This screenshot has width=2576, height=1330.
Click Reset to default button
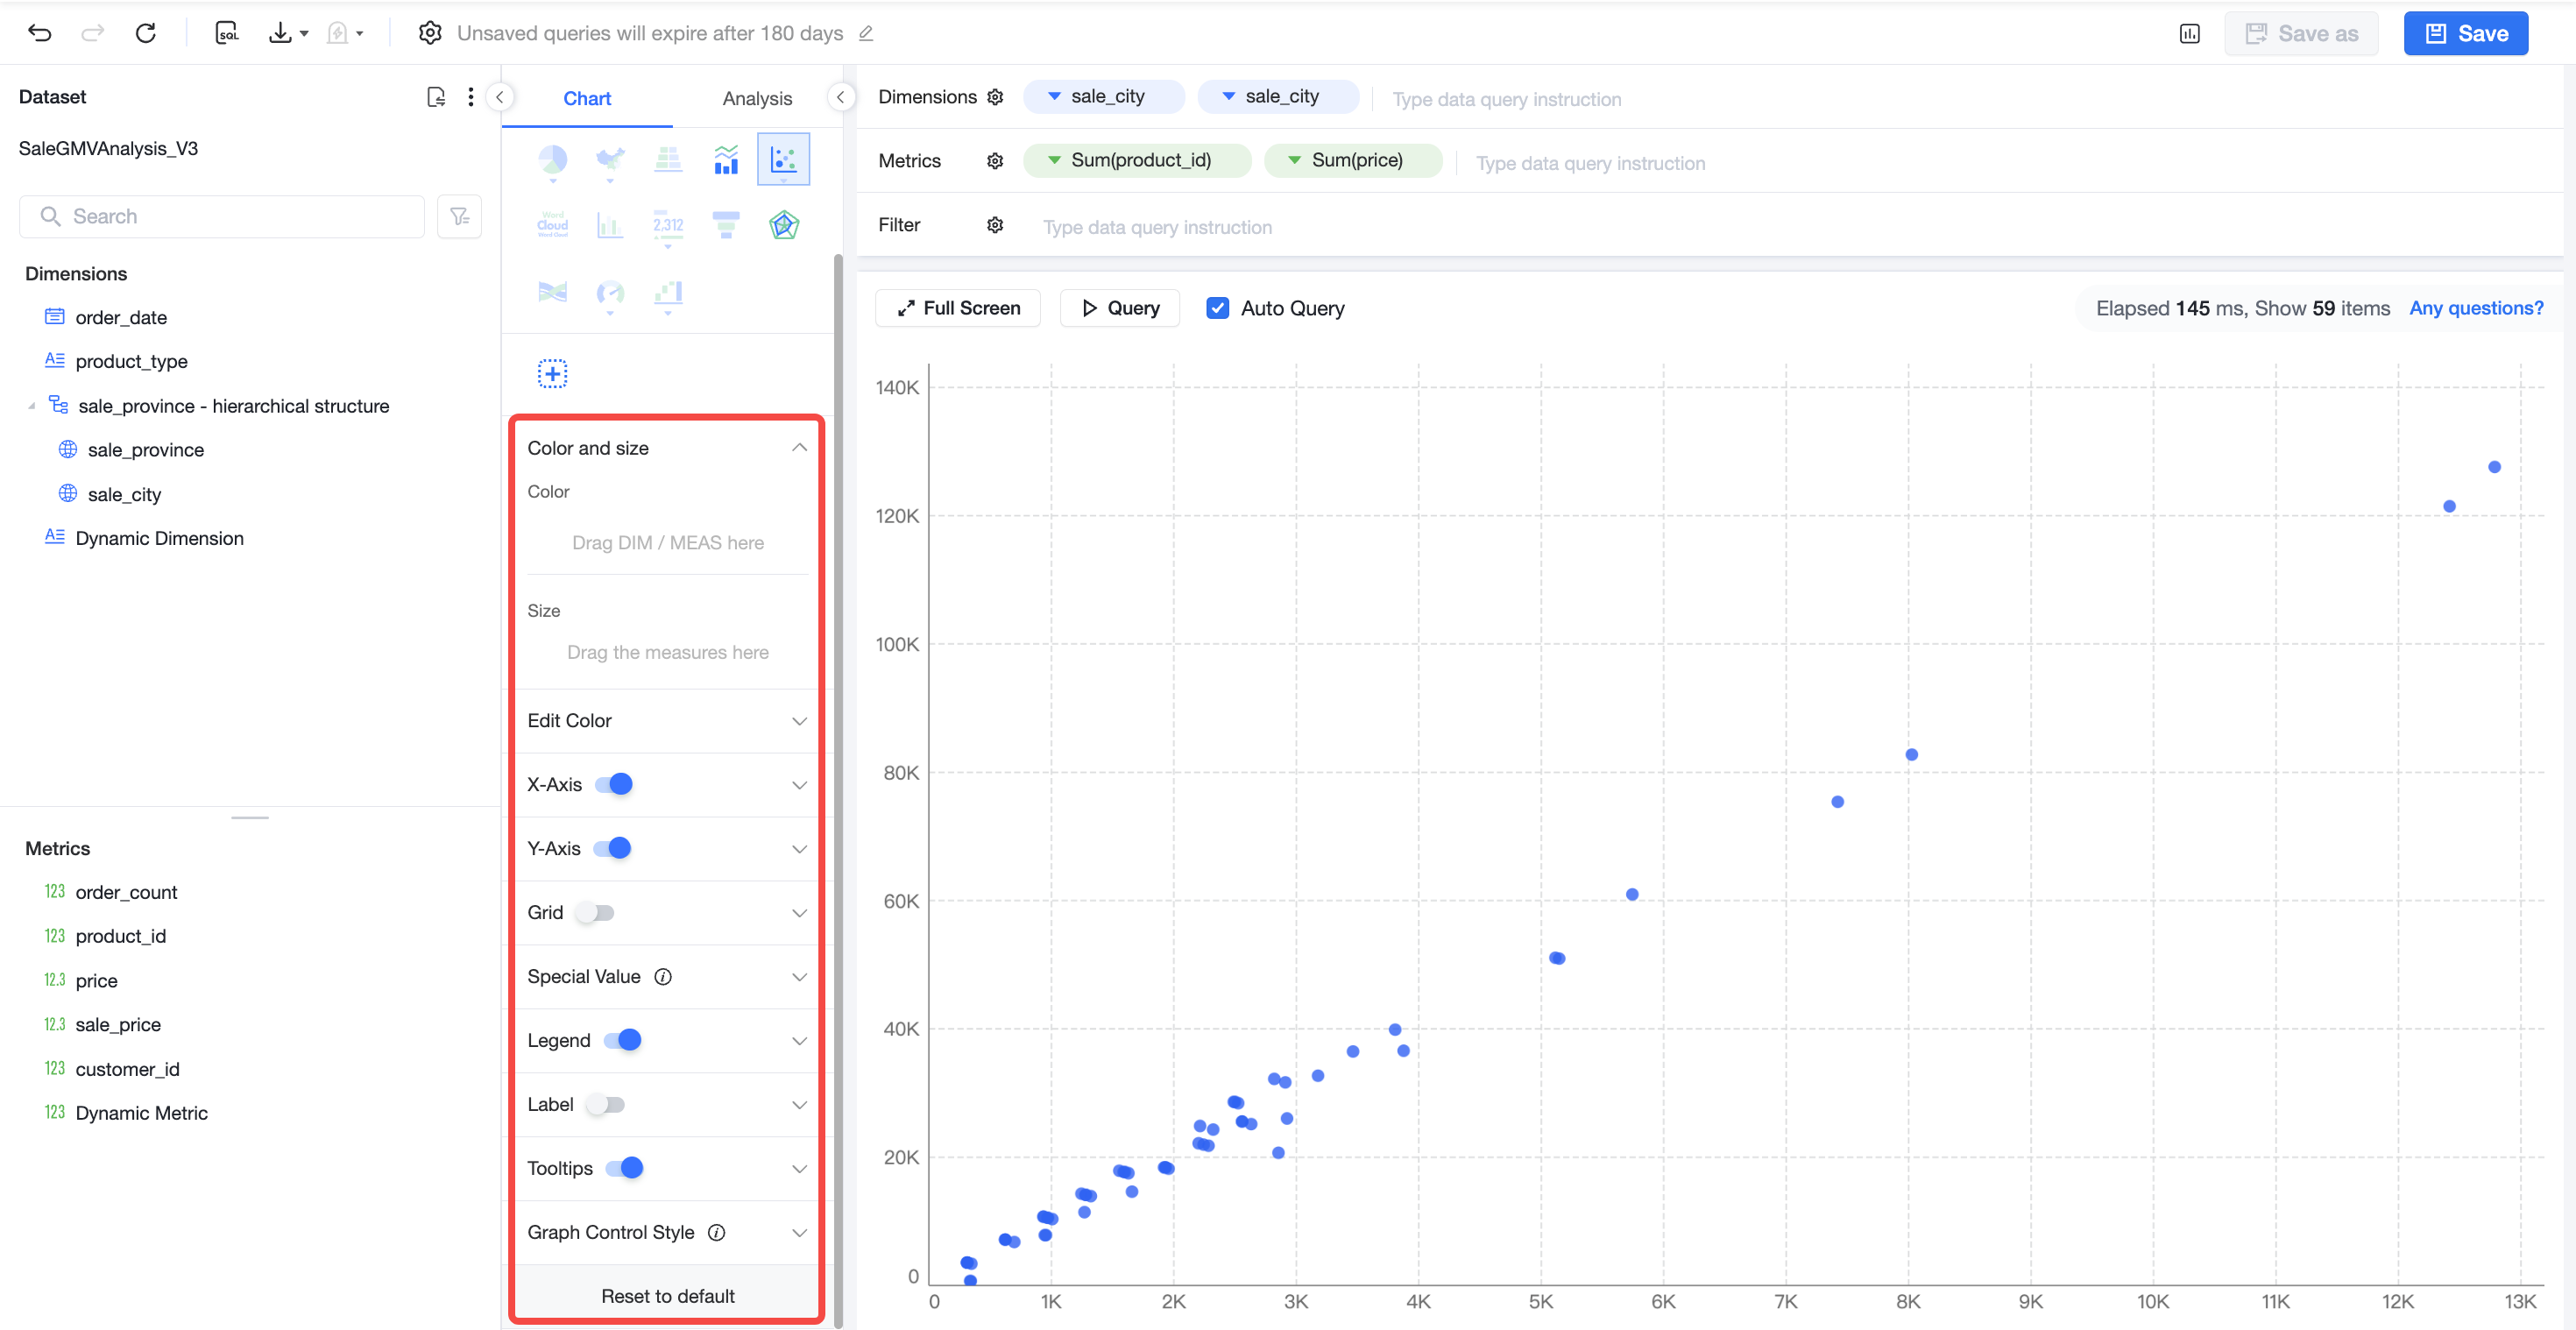tap(666, 1295)
